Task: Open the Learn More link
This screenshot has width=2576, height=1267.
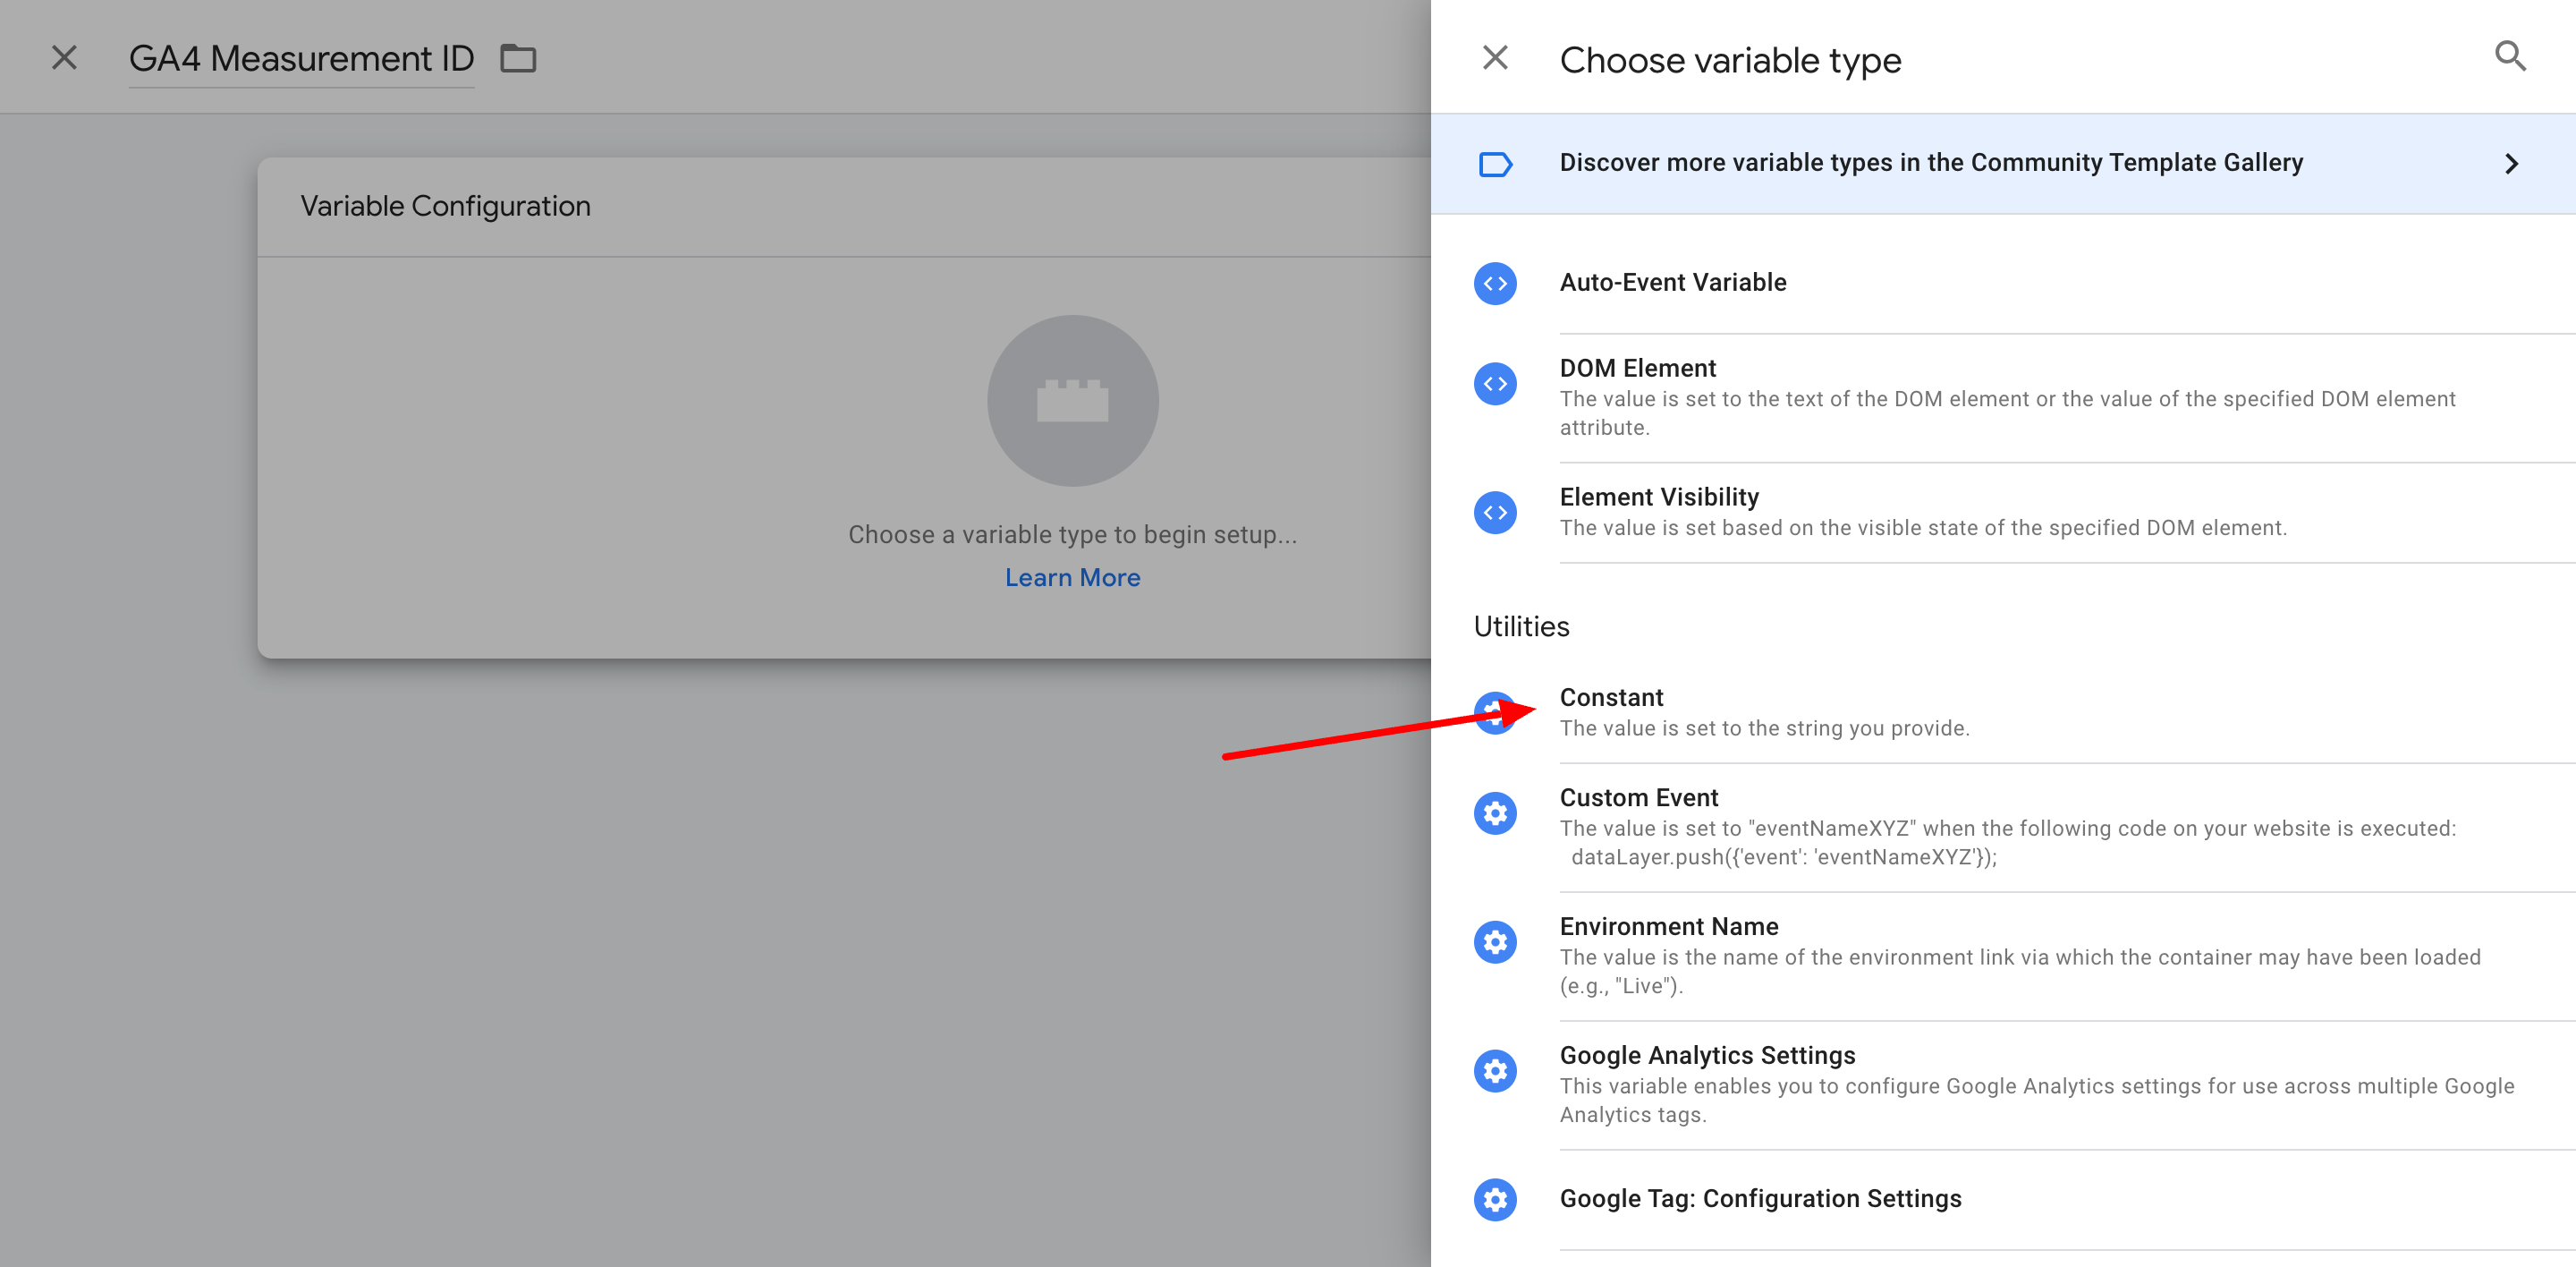Action: click(1072, 578)
